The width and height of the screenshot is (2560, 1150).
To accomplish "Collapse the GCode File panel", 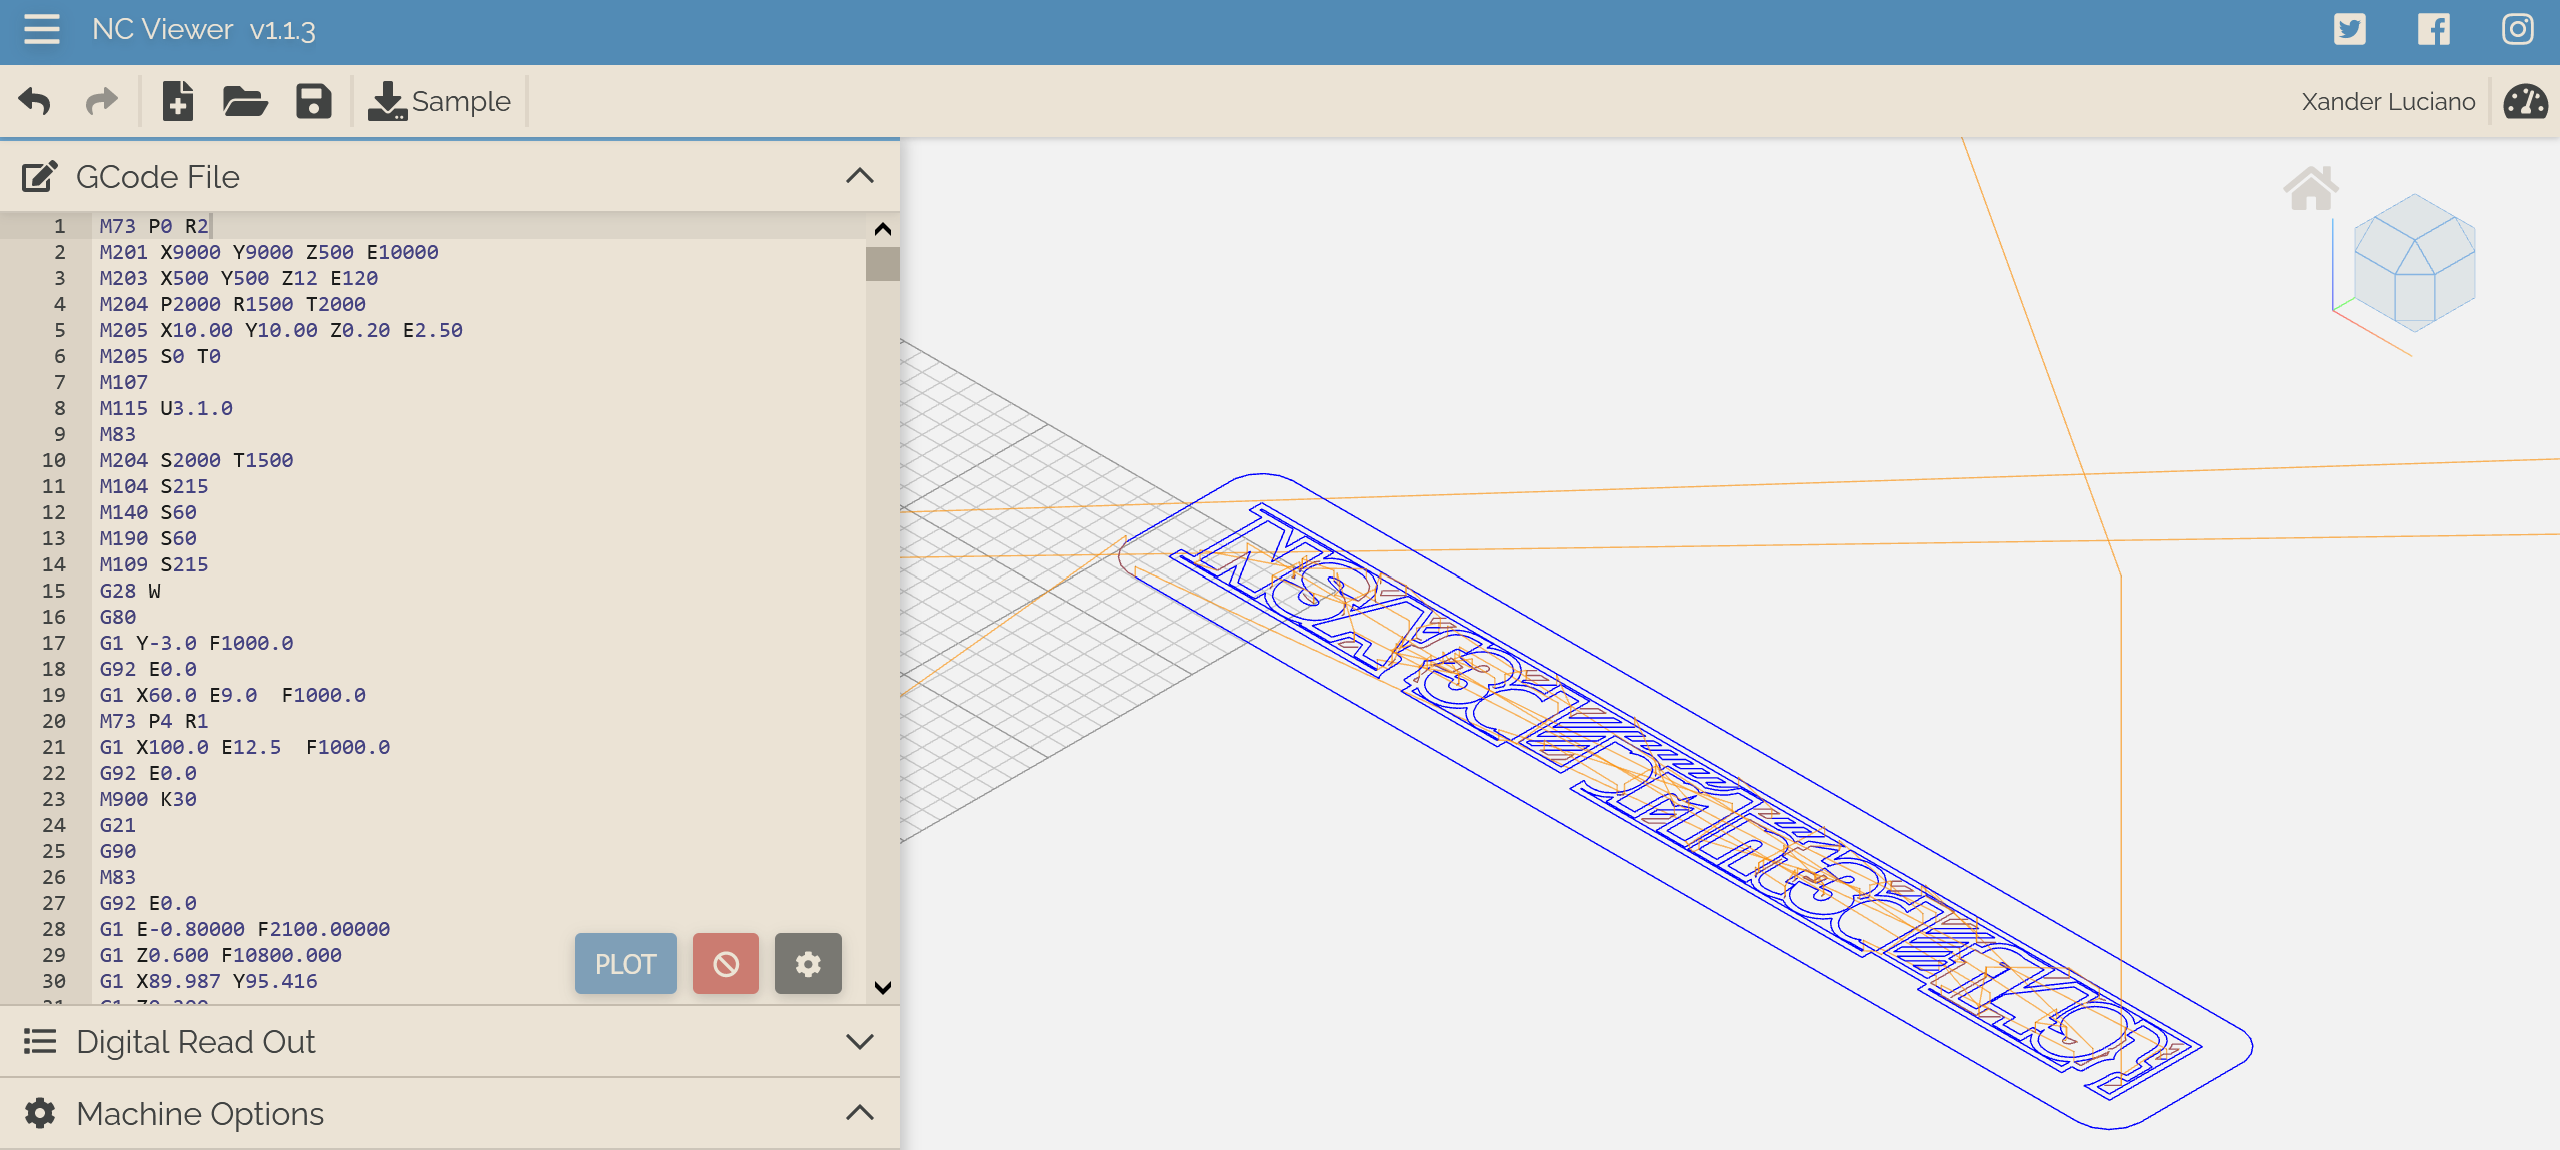I will click(x=859, y=176).
